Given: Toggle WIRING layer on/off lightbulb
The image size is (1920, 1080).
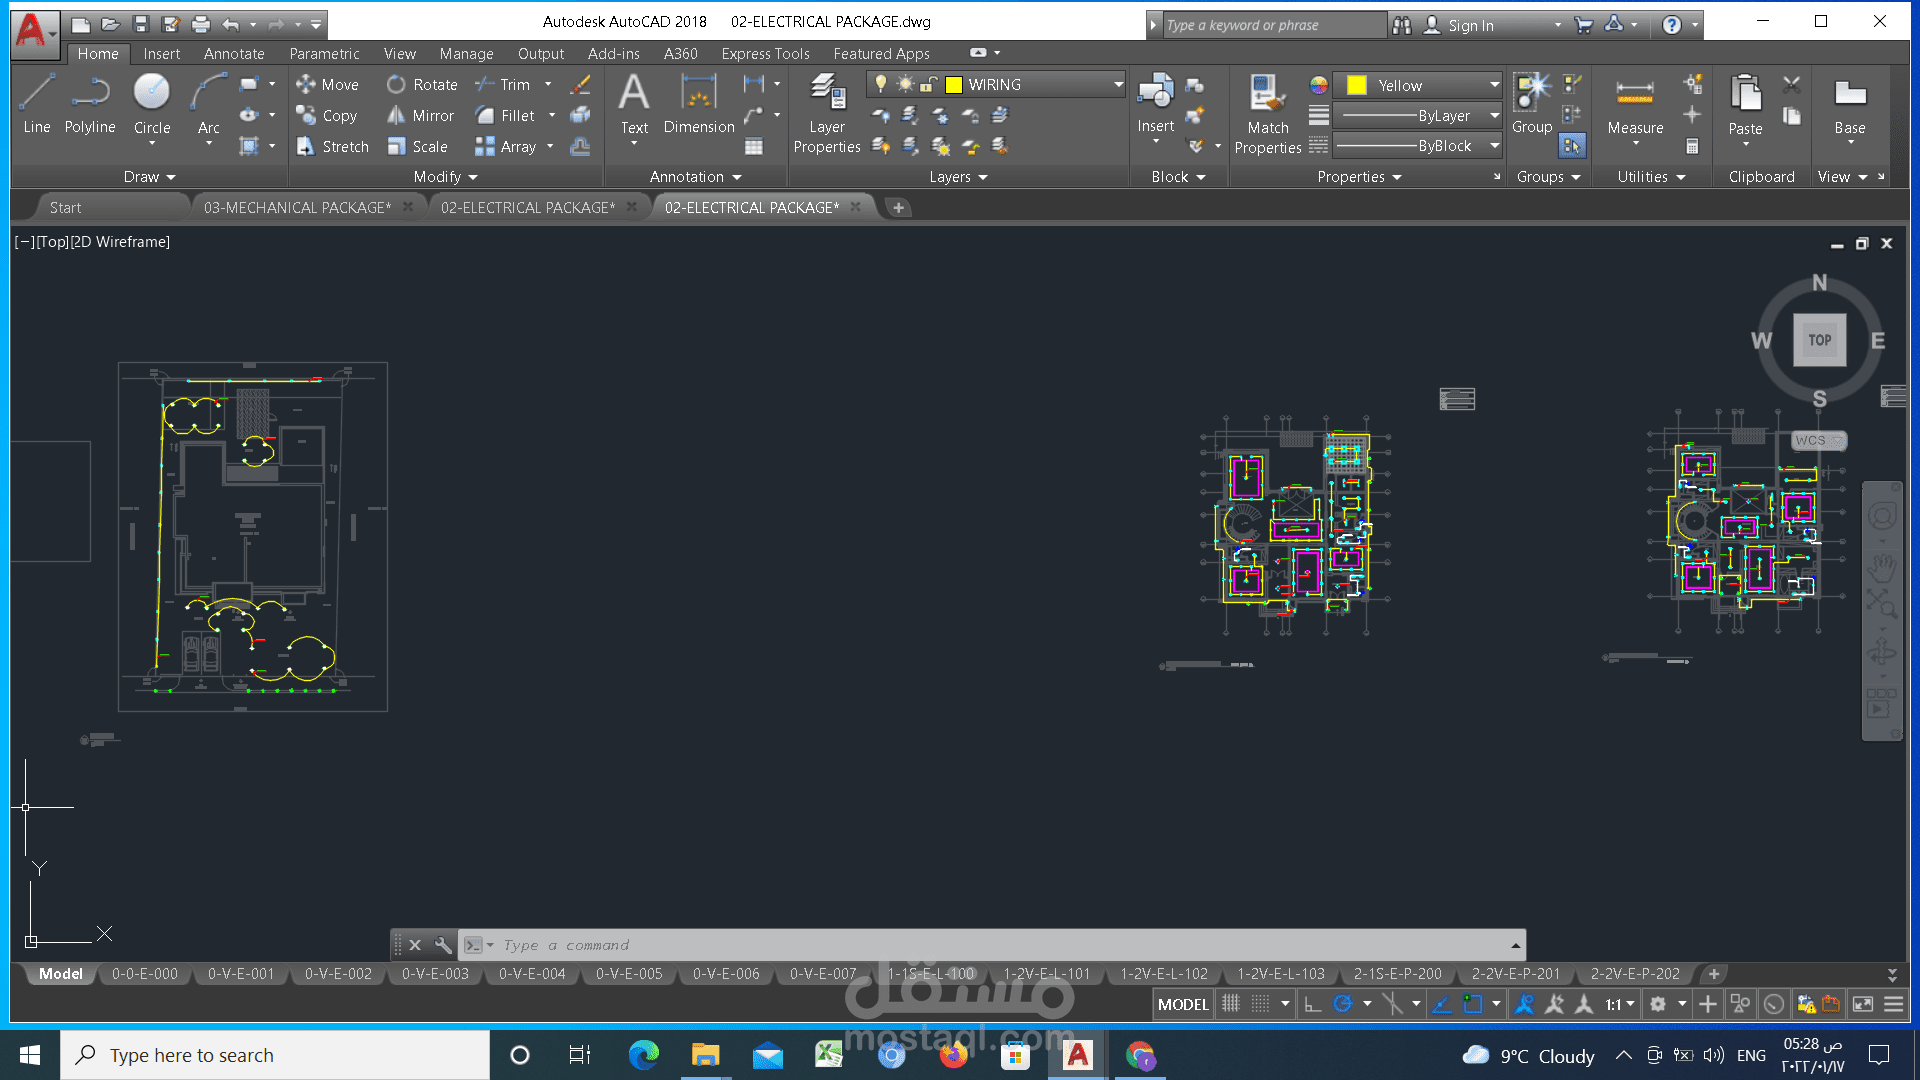Looking at the screenshot, I should 880,84.
